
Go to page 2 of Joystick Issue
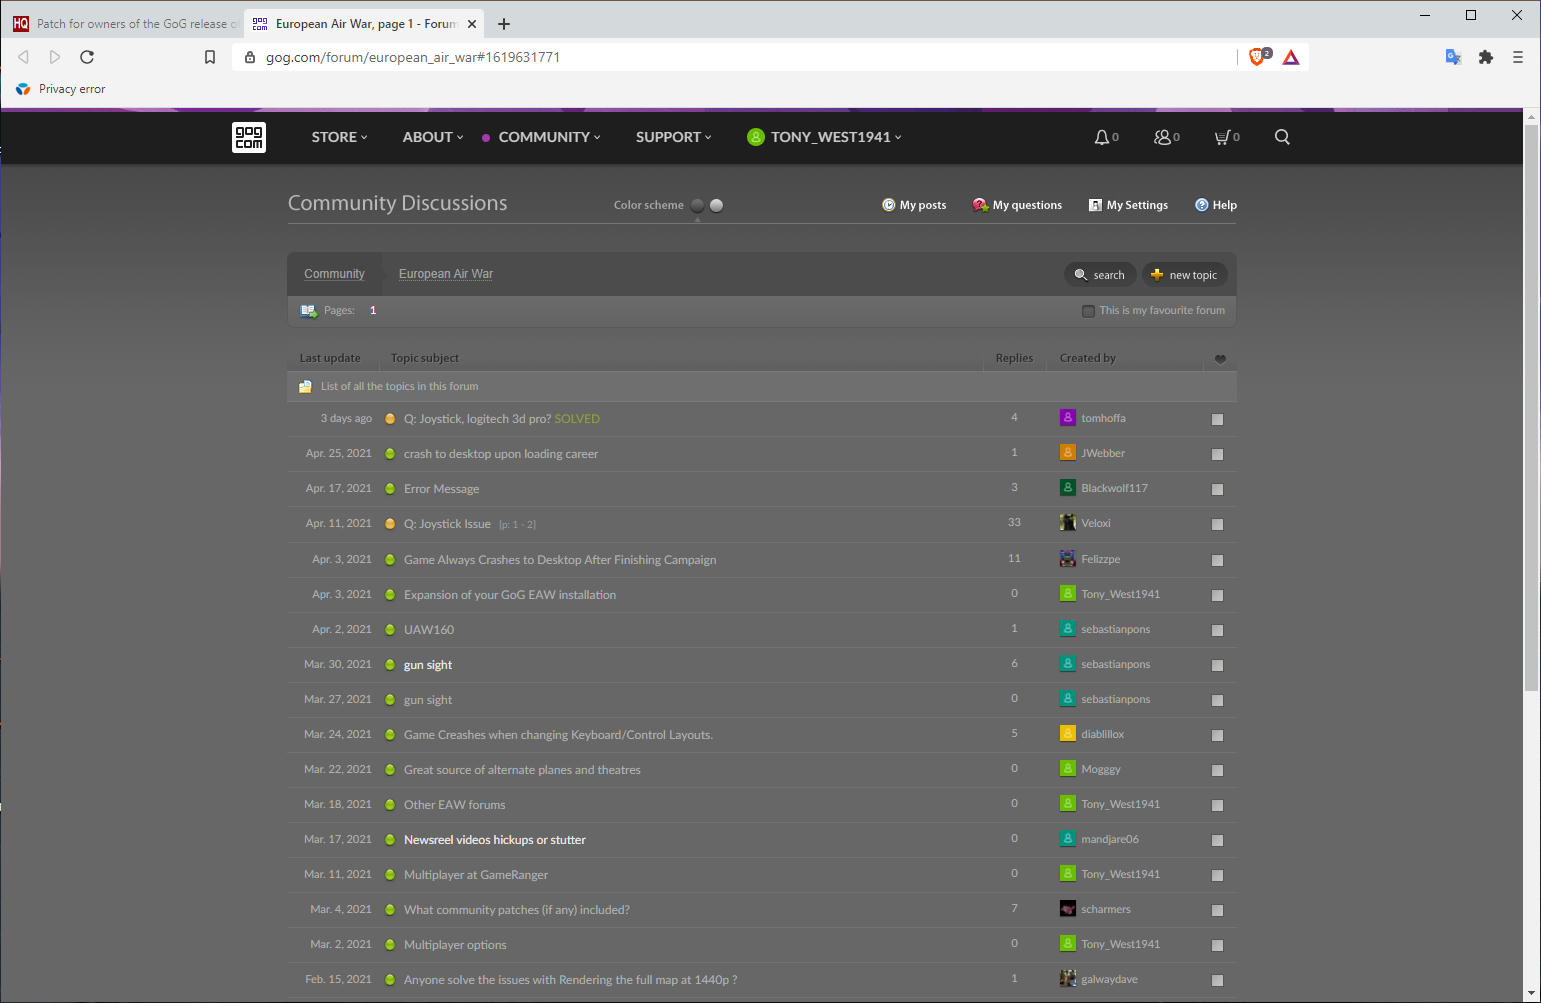(x=531, y=525)
